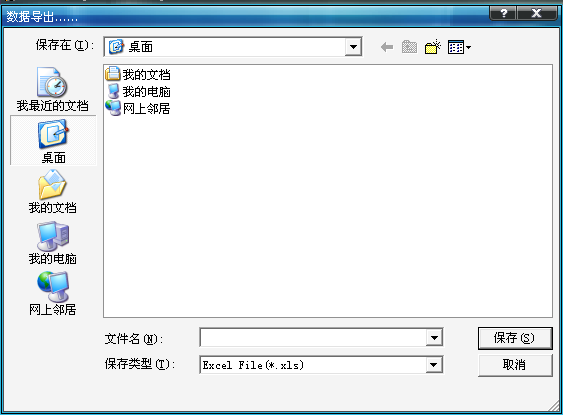Expand the 保存类型 file type dropdown
Image resolution: width=563 pixels, height=415 pixels.
pos(434,365)
